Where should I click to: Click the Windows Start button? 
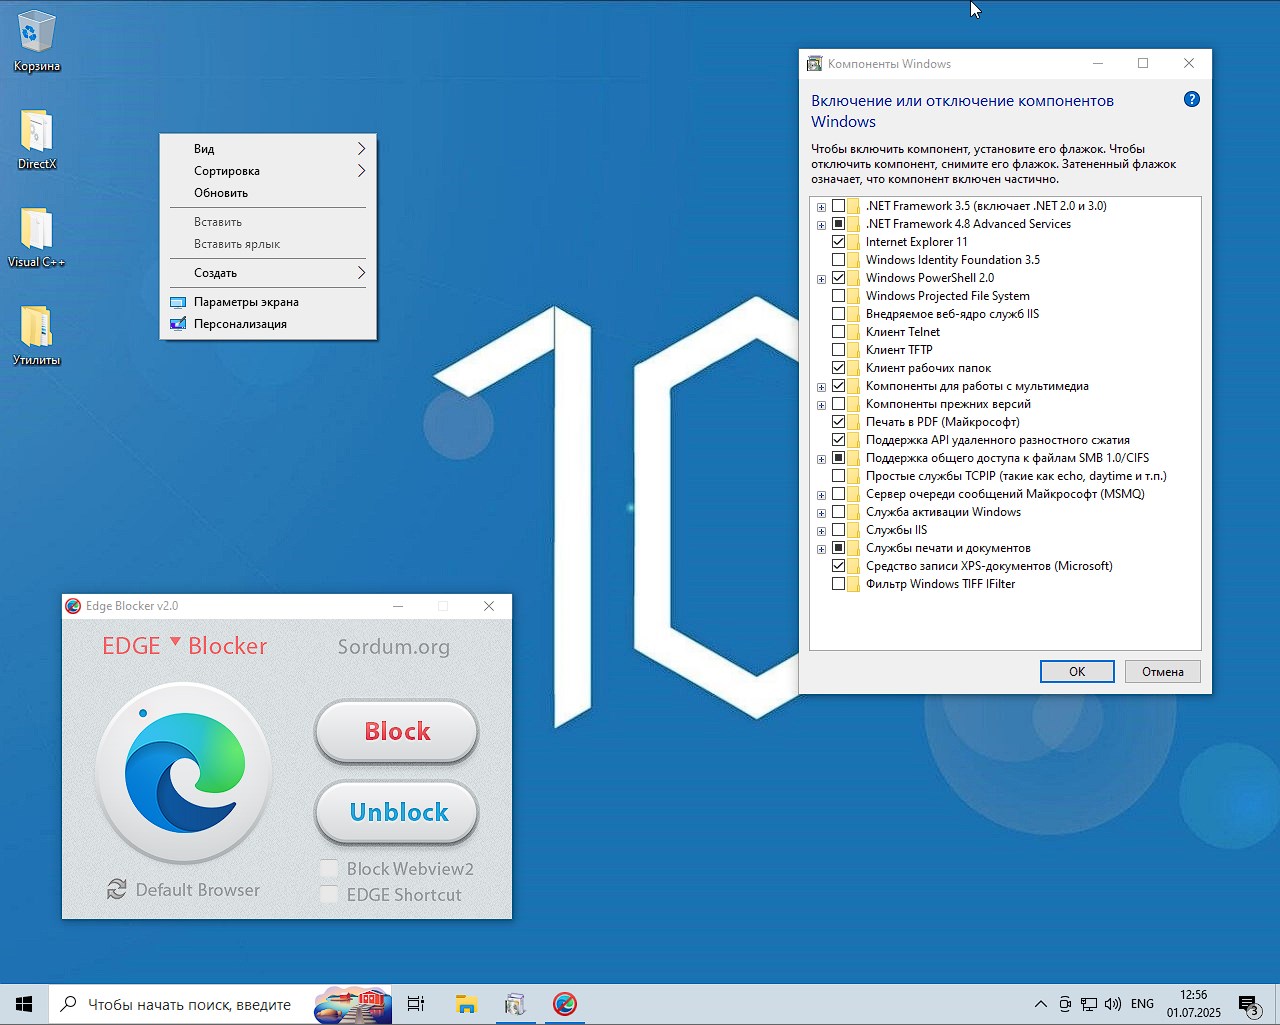24,1004
